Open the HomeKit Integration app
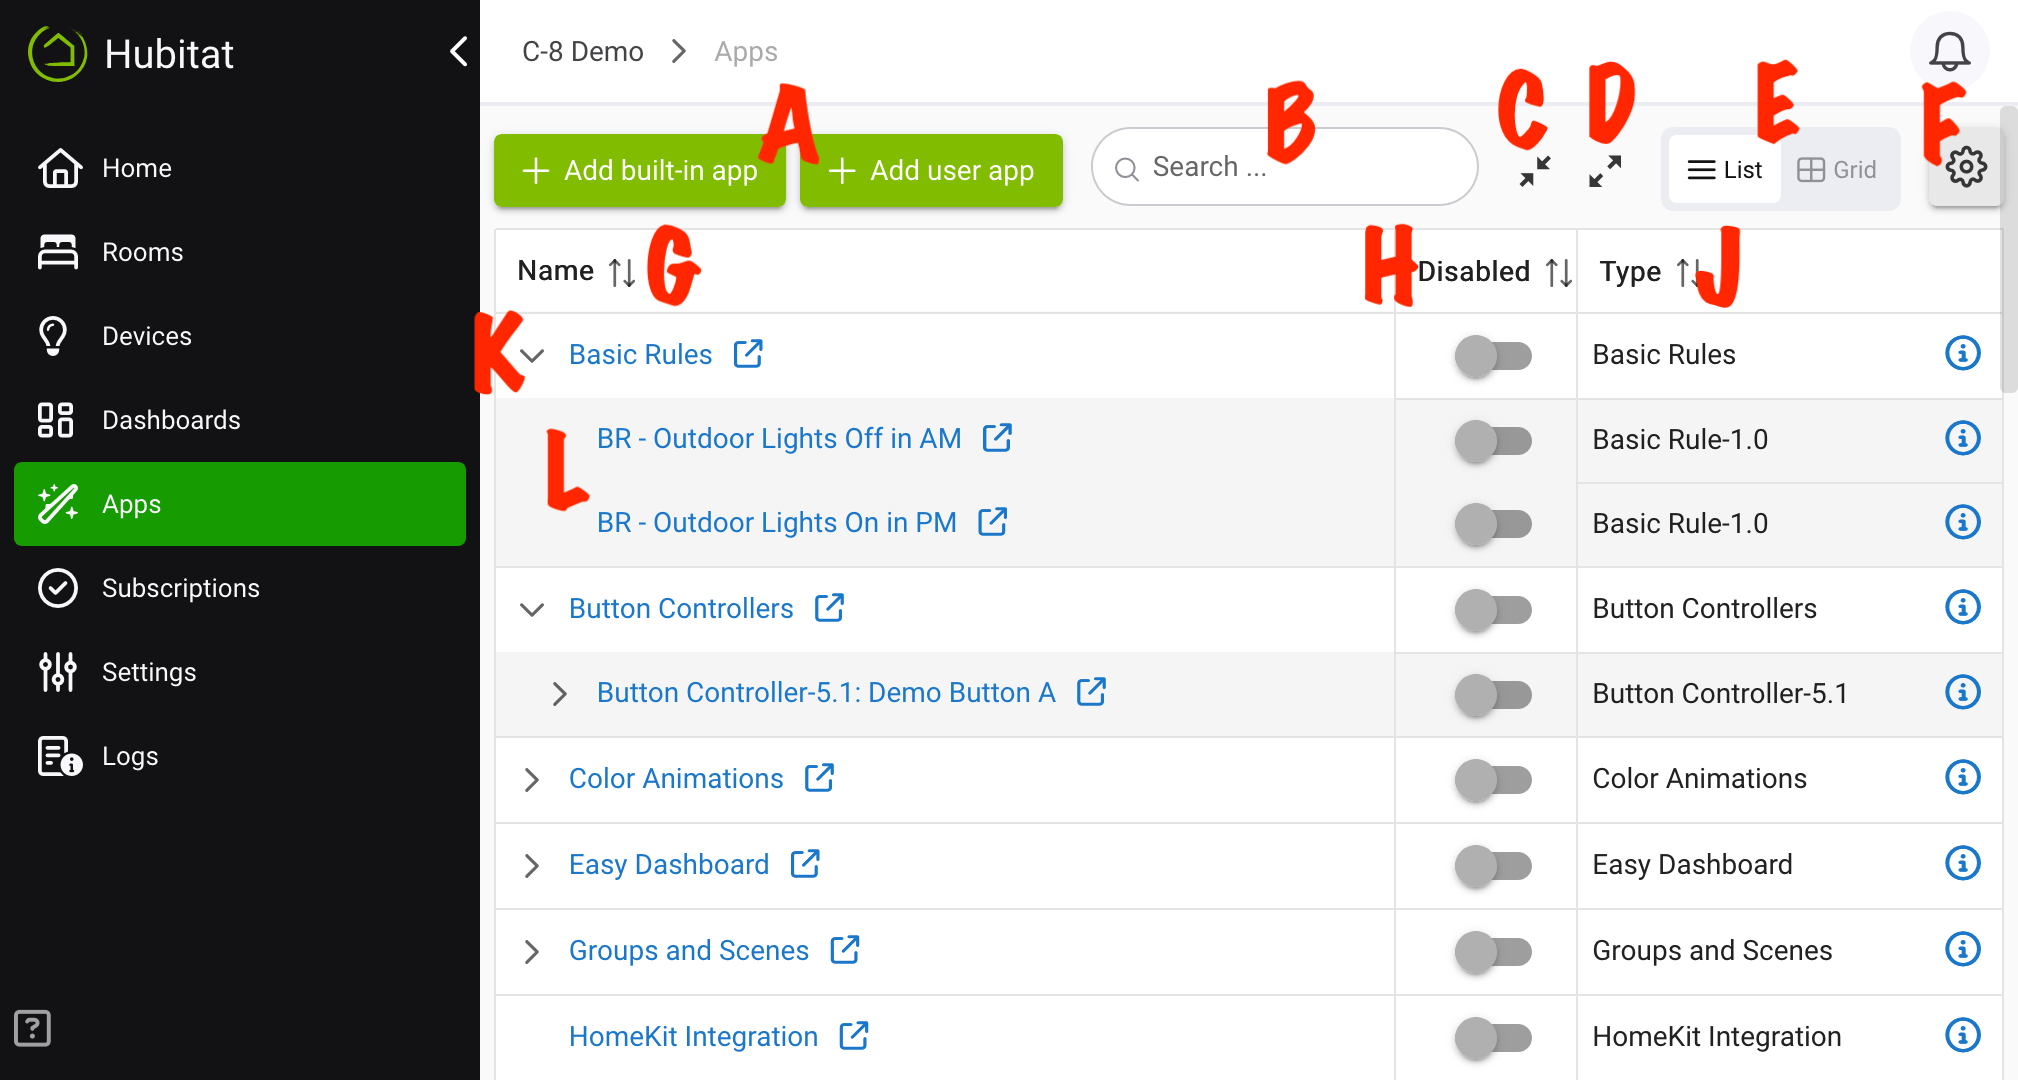Image resolution: width=2018 pixels, height=1080 pixels. [693, 1036]
